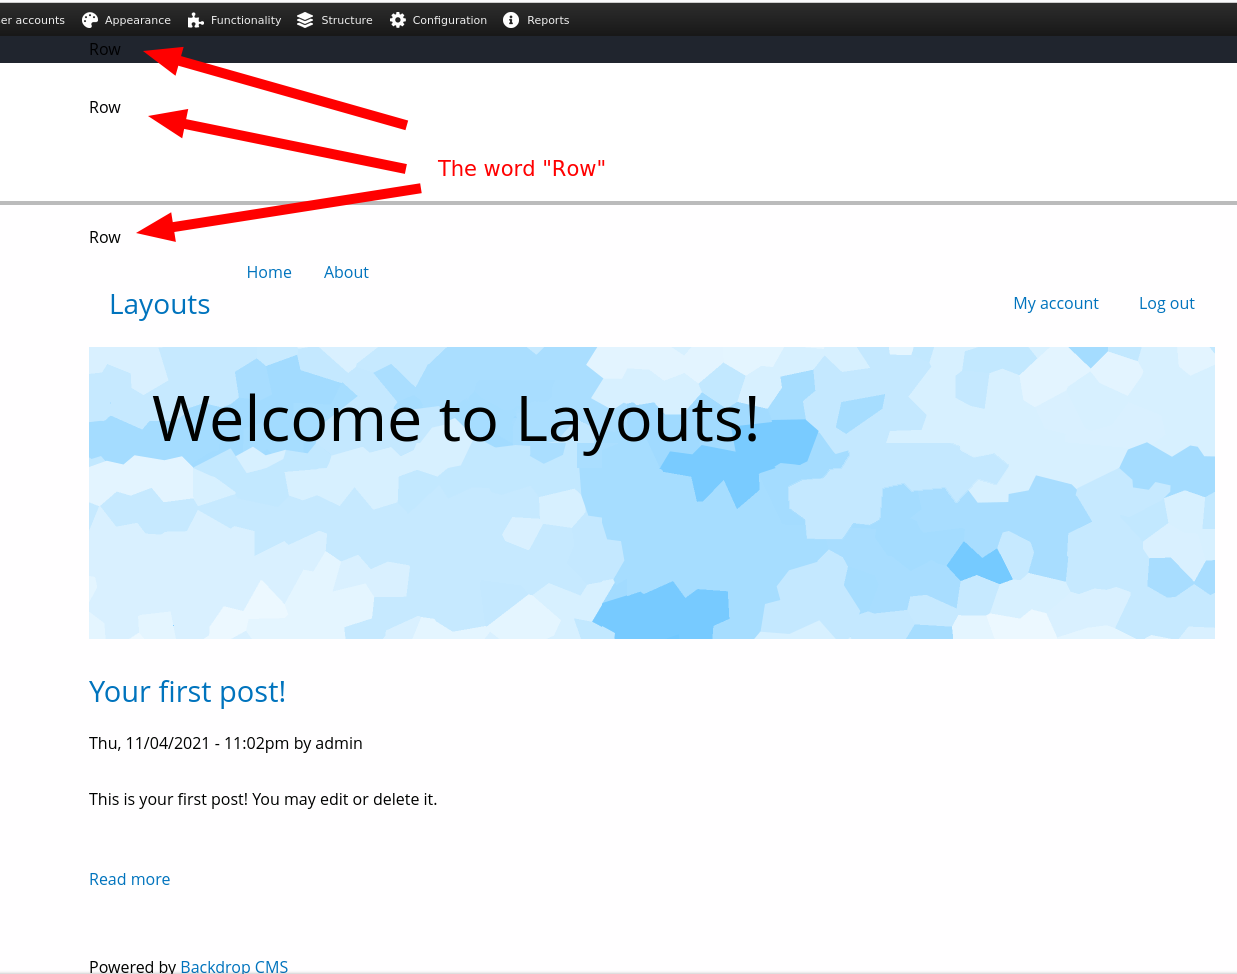Screen dimensions: 1237x974
Task: Click the Appearance palette icon
Action: pos(91,19)
